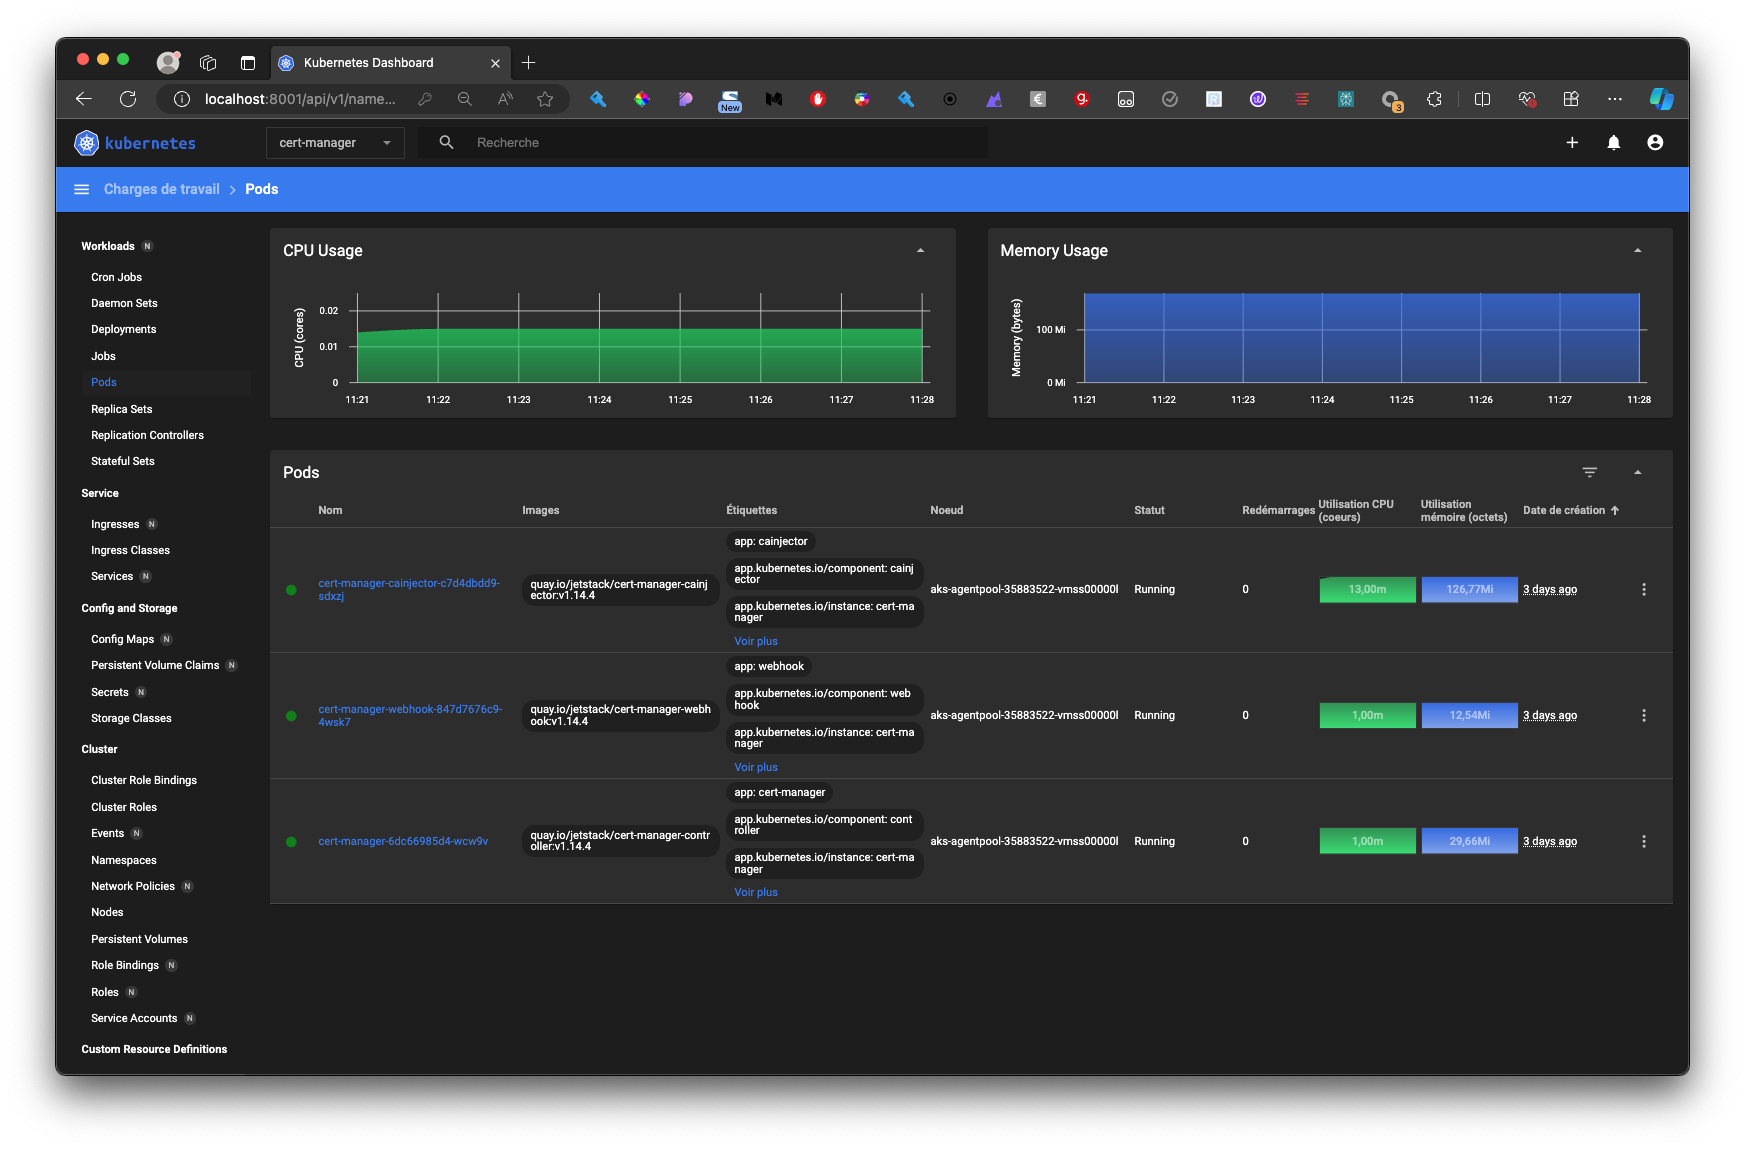The height and width of the screenshot is (1149, 1745).
Task: Toggle the hamburger navigation menu
Action: pyautogui.click(x=82, y=190)
